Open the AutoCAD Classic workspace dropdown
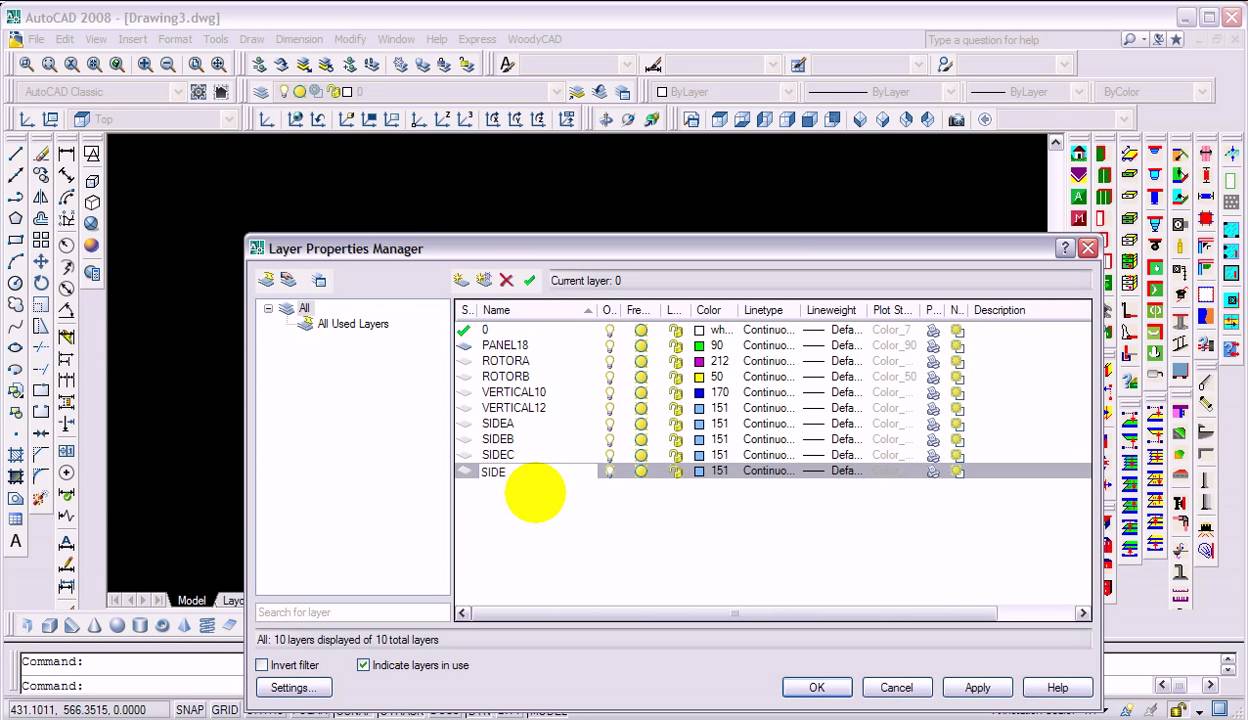Image resolution: width=1248 pixels, height=720 pixels. tap(178, 91)
